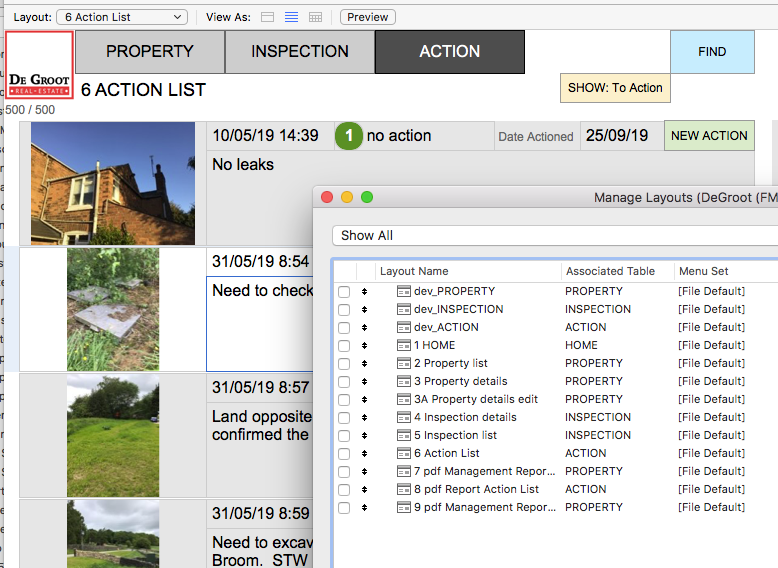
Task: Click SHOW: To Action button
Action: [x=615, y=88]
